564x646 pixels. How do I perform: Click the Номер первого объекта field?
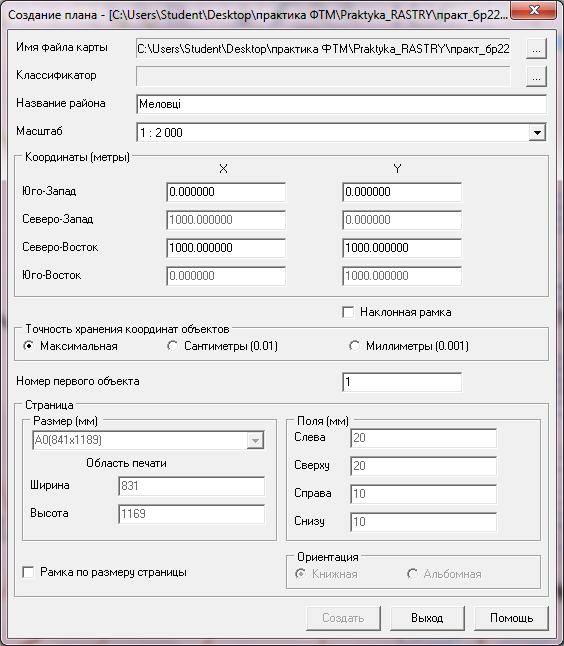402,382
